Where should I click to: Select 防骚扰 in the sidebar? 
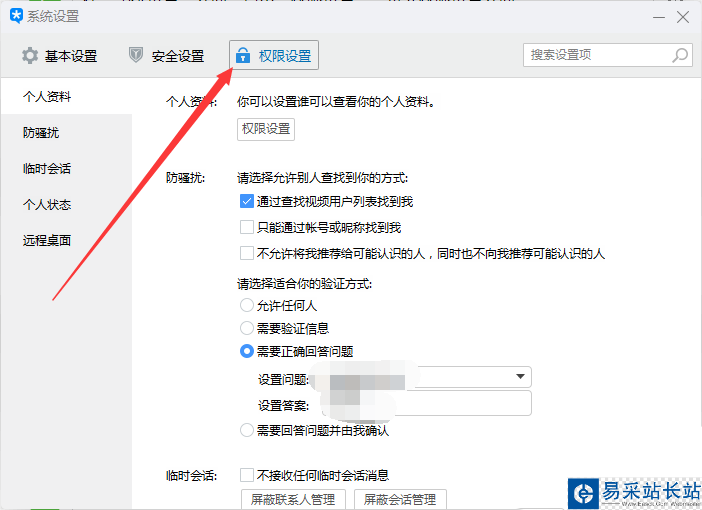[66, 133]
